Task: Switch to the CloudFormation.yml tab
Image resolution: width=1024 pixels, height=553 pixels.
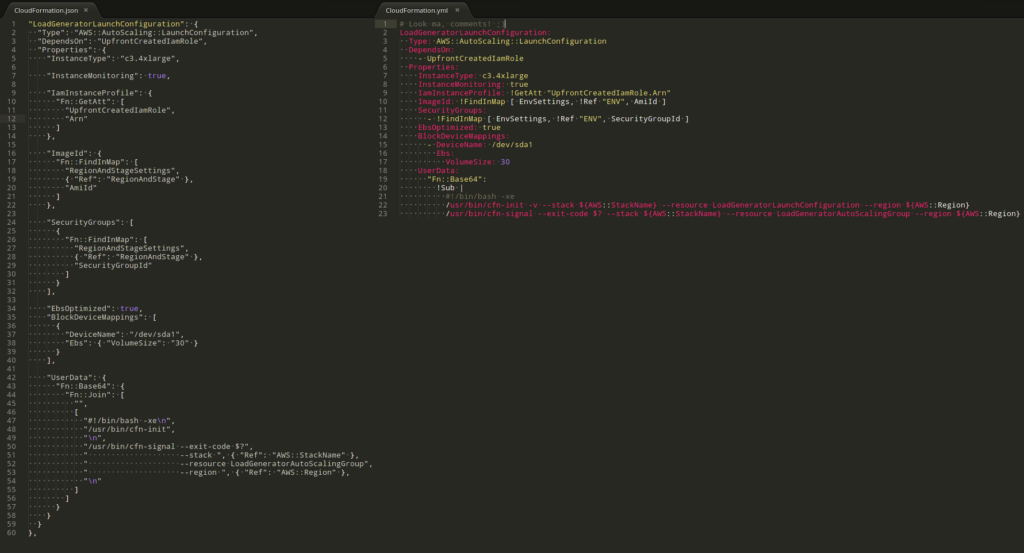Action: [x=416, y=10]
